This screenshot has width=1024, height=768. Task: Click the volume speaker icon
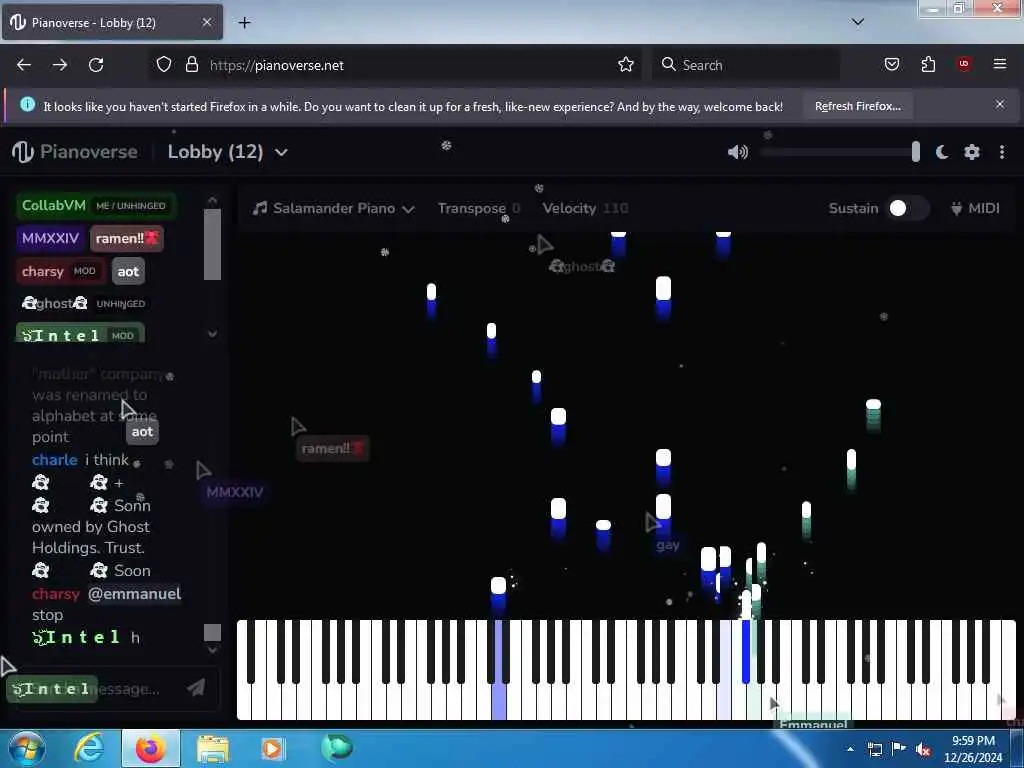[x=737, y=152]
